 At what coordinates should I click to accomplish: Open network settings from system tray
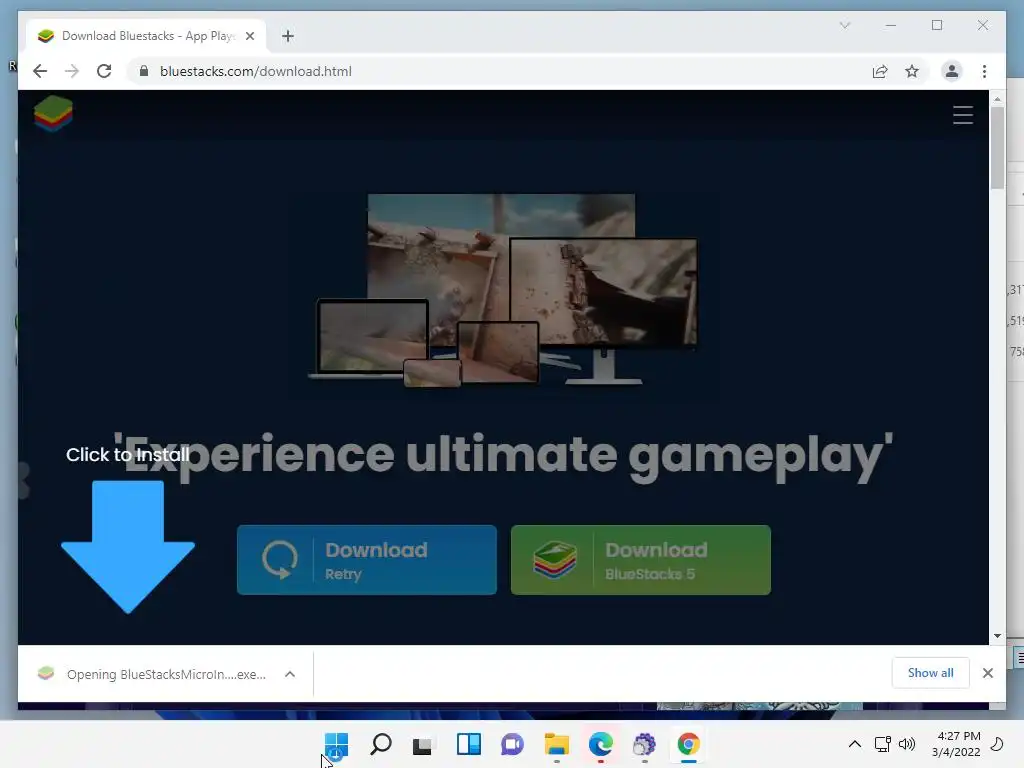point(882,744)
